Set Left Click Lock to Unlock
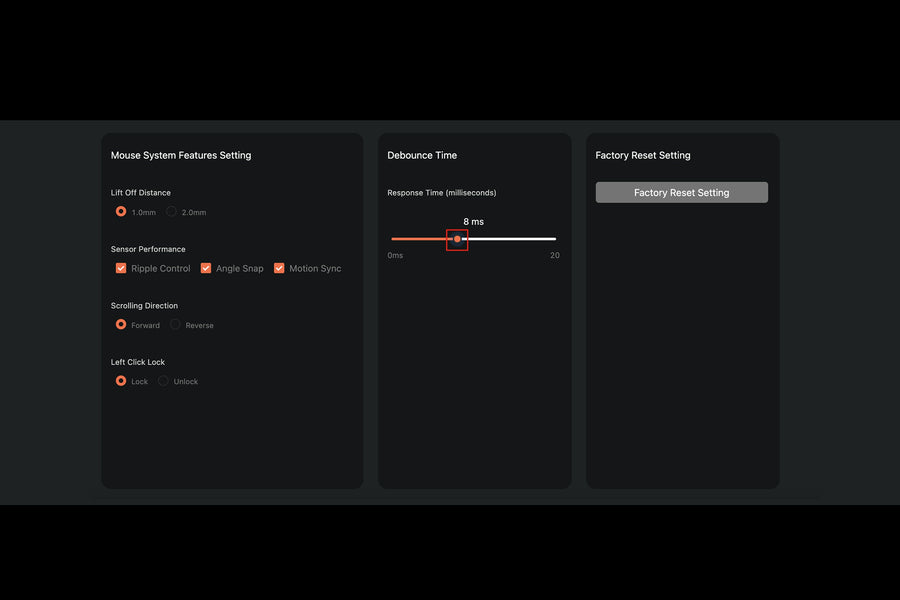This screenshot has height=600, width=900. click(163, 381)
